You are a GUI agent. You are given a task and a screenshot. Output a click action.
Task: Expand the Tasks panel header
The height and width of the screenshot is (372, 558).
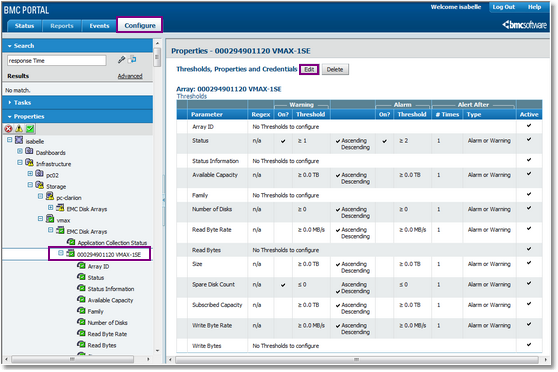point(77,103)
